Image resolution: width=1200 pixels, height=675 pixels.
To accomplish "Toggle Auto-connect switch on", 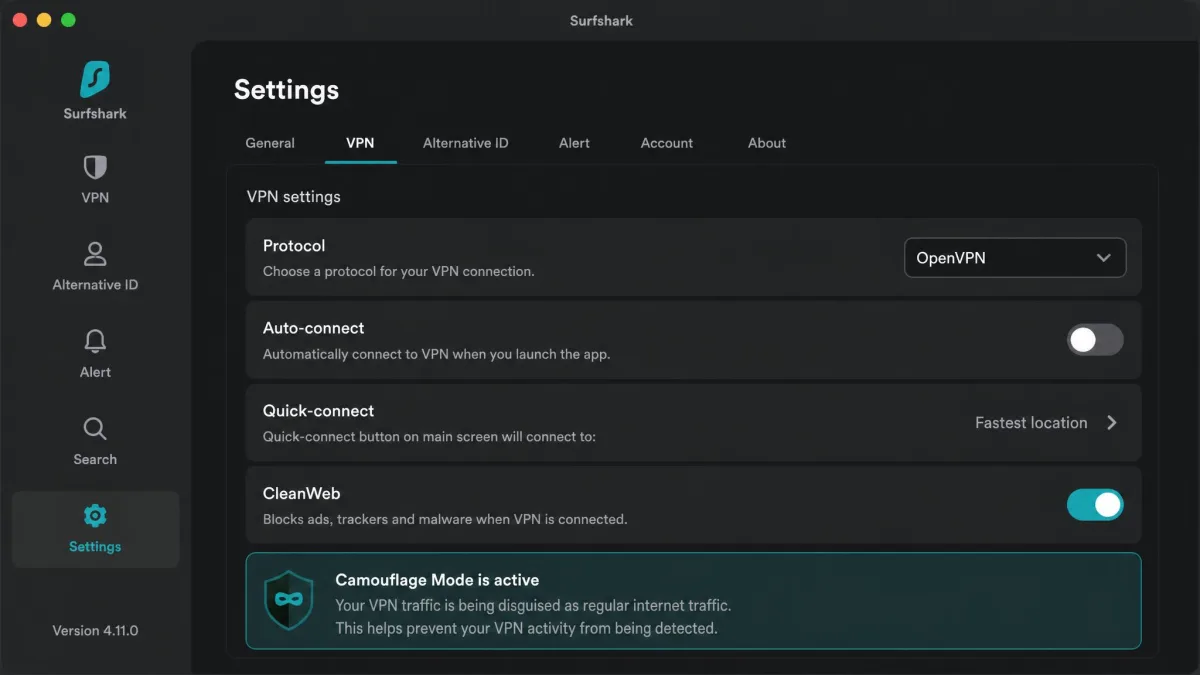I will [x=1095, y=340].
